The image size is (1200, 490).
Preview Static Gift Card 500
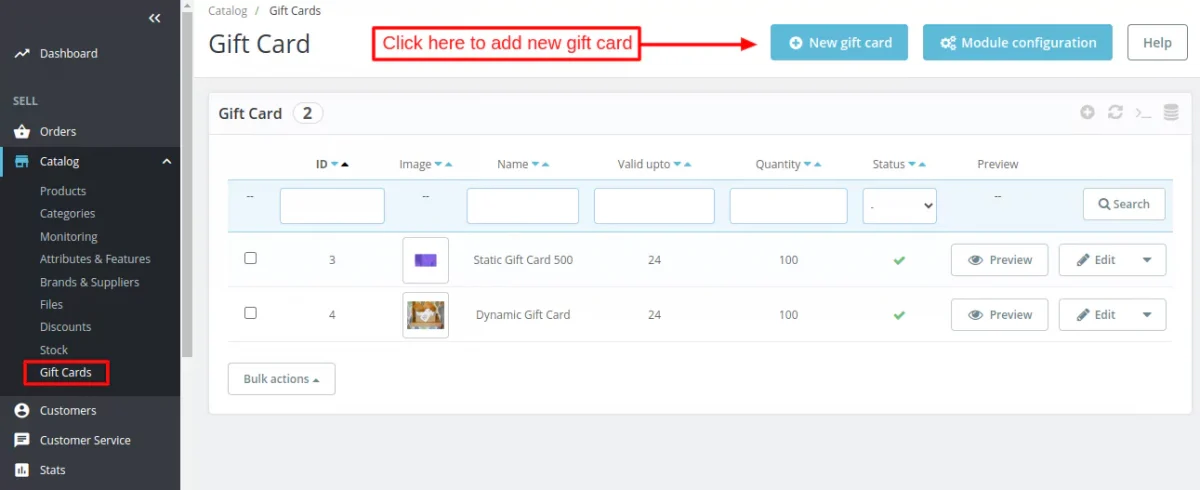click(999, 260)
